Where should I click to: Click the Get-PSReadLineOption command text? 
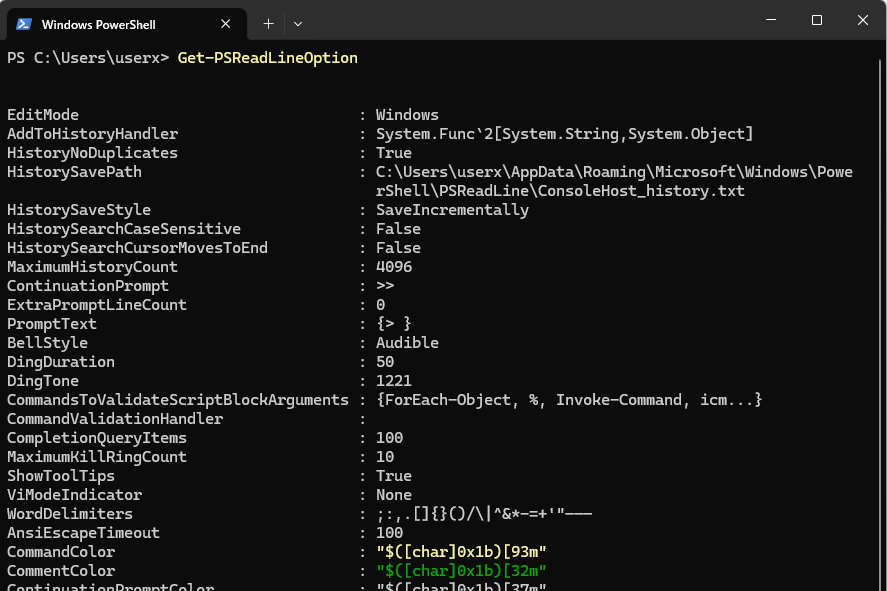click(267, 58)
